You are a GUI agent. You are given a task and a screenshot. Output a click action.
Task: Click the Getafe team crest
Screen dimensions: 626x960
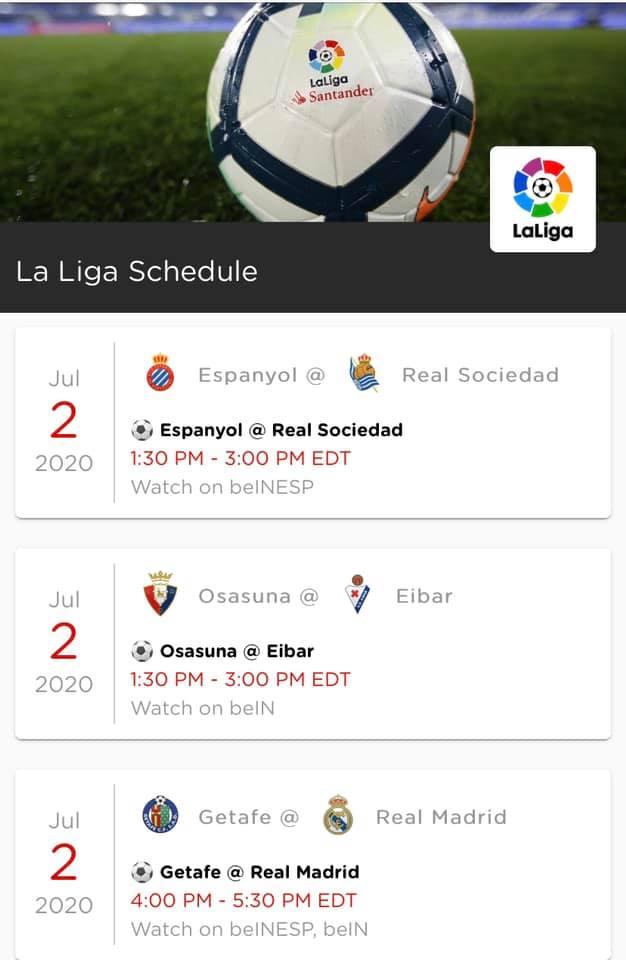click(x=160, y=816)
